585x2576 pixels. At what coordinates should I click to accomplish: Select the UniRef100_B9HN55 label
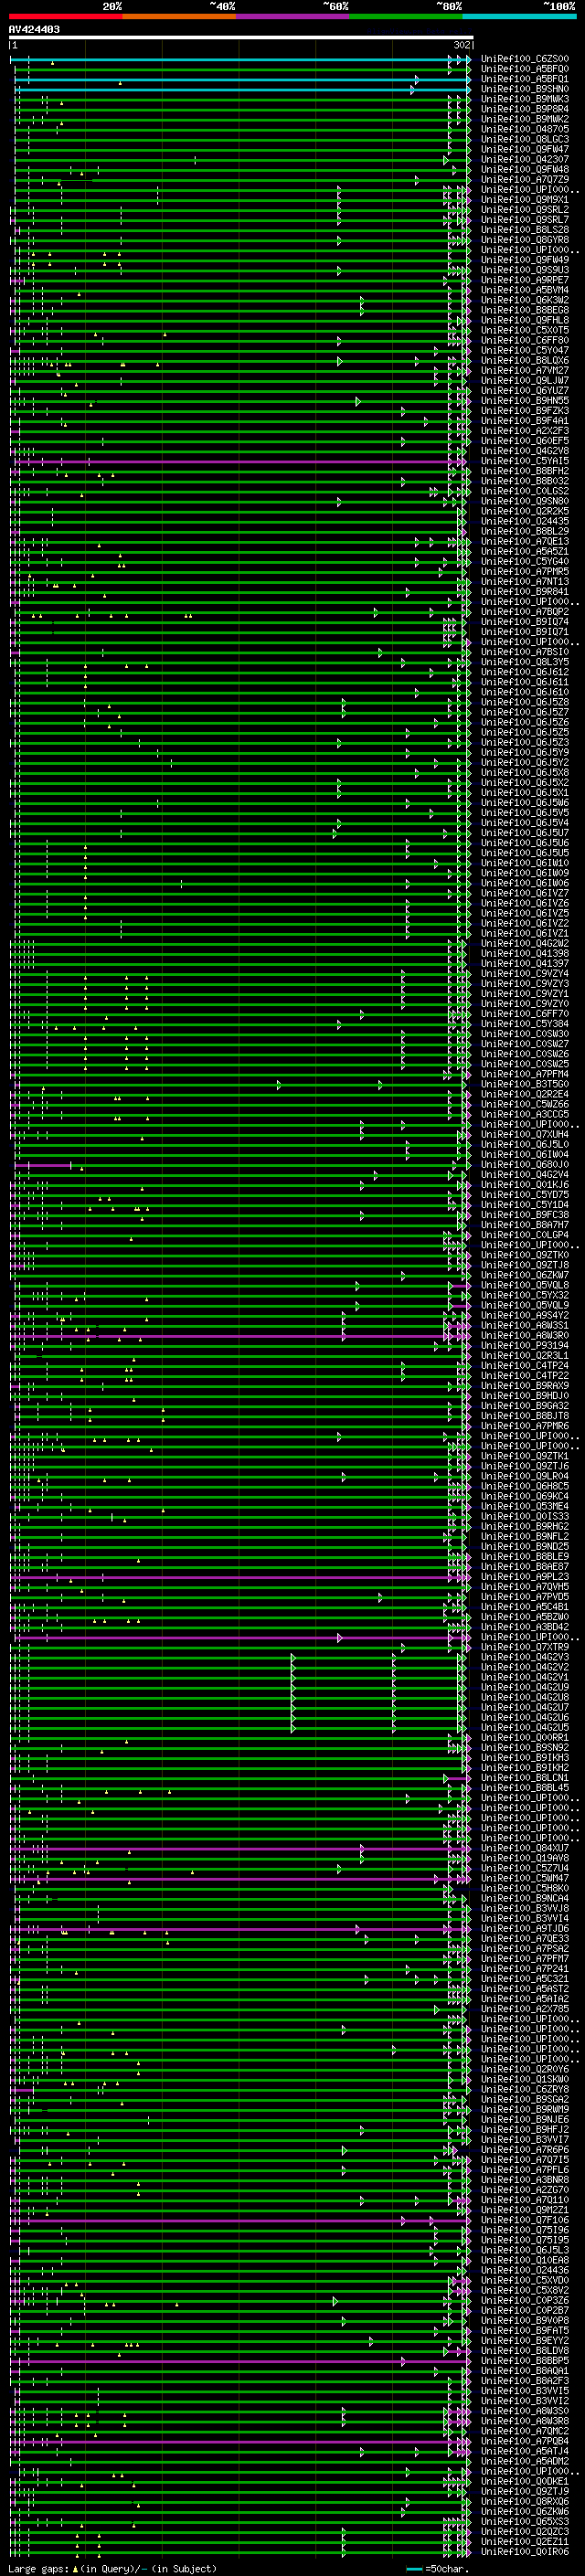click(525, 401)
